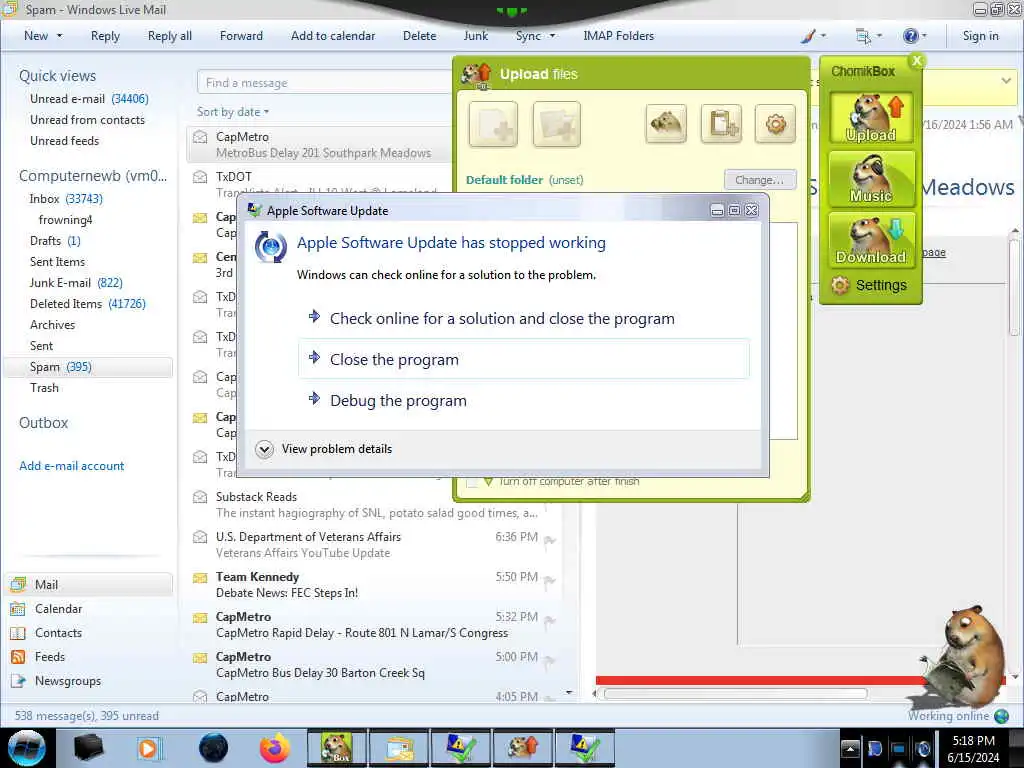The image size is (1024, 768).
Task: Flag the CapMetro Bus Delay 30 Barton Creek message
Action: click(x=550, y=660)
